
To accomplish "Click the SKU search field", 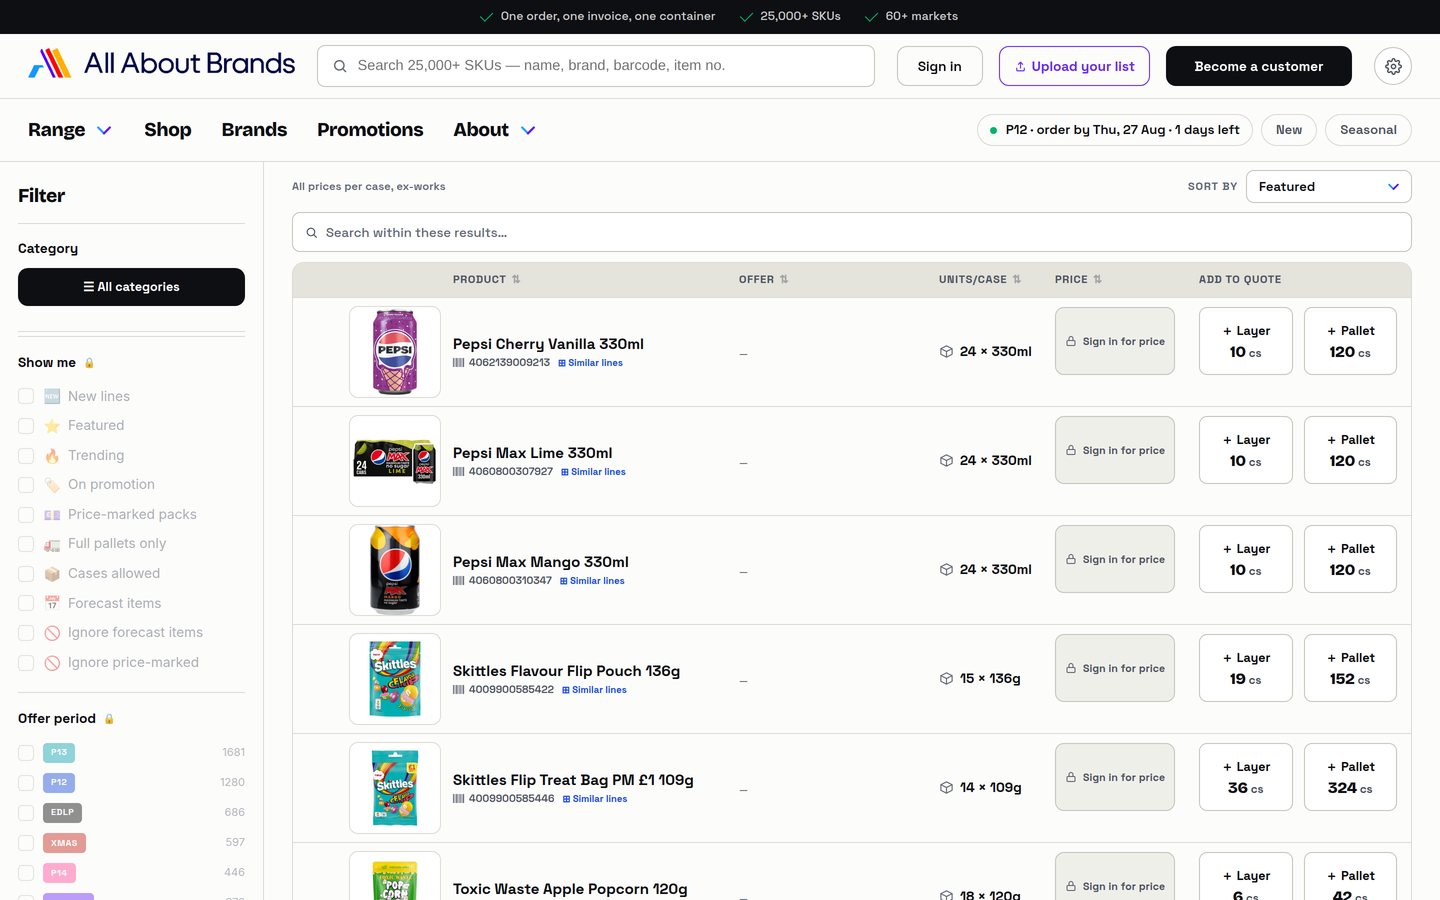I will click(x=596, y=66).
